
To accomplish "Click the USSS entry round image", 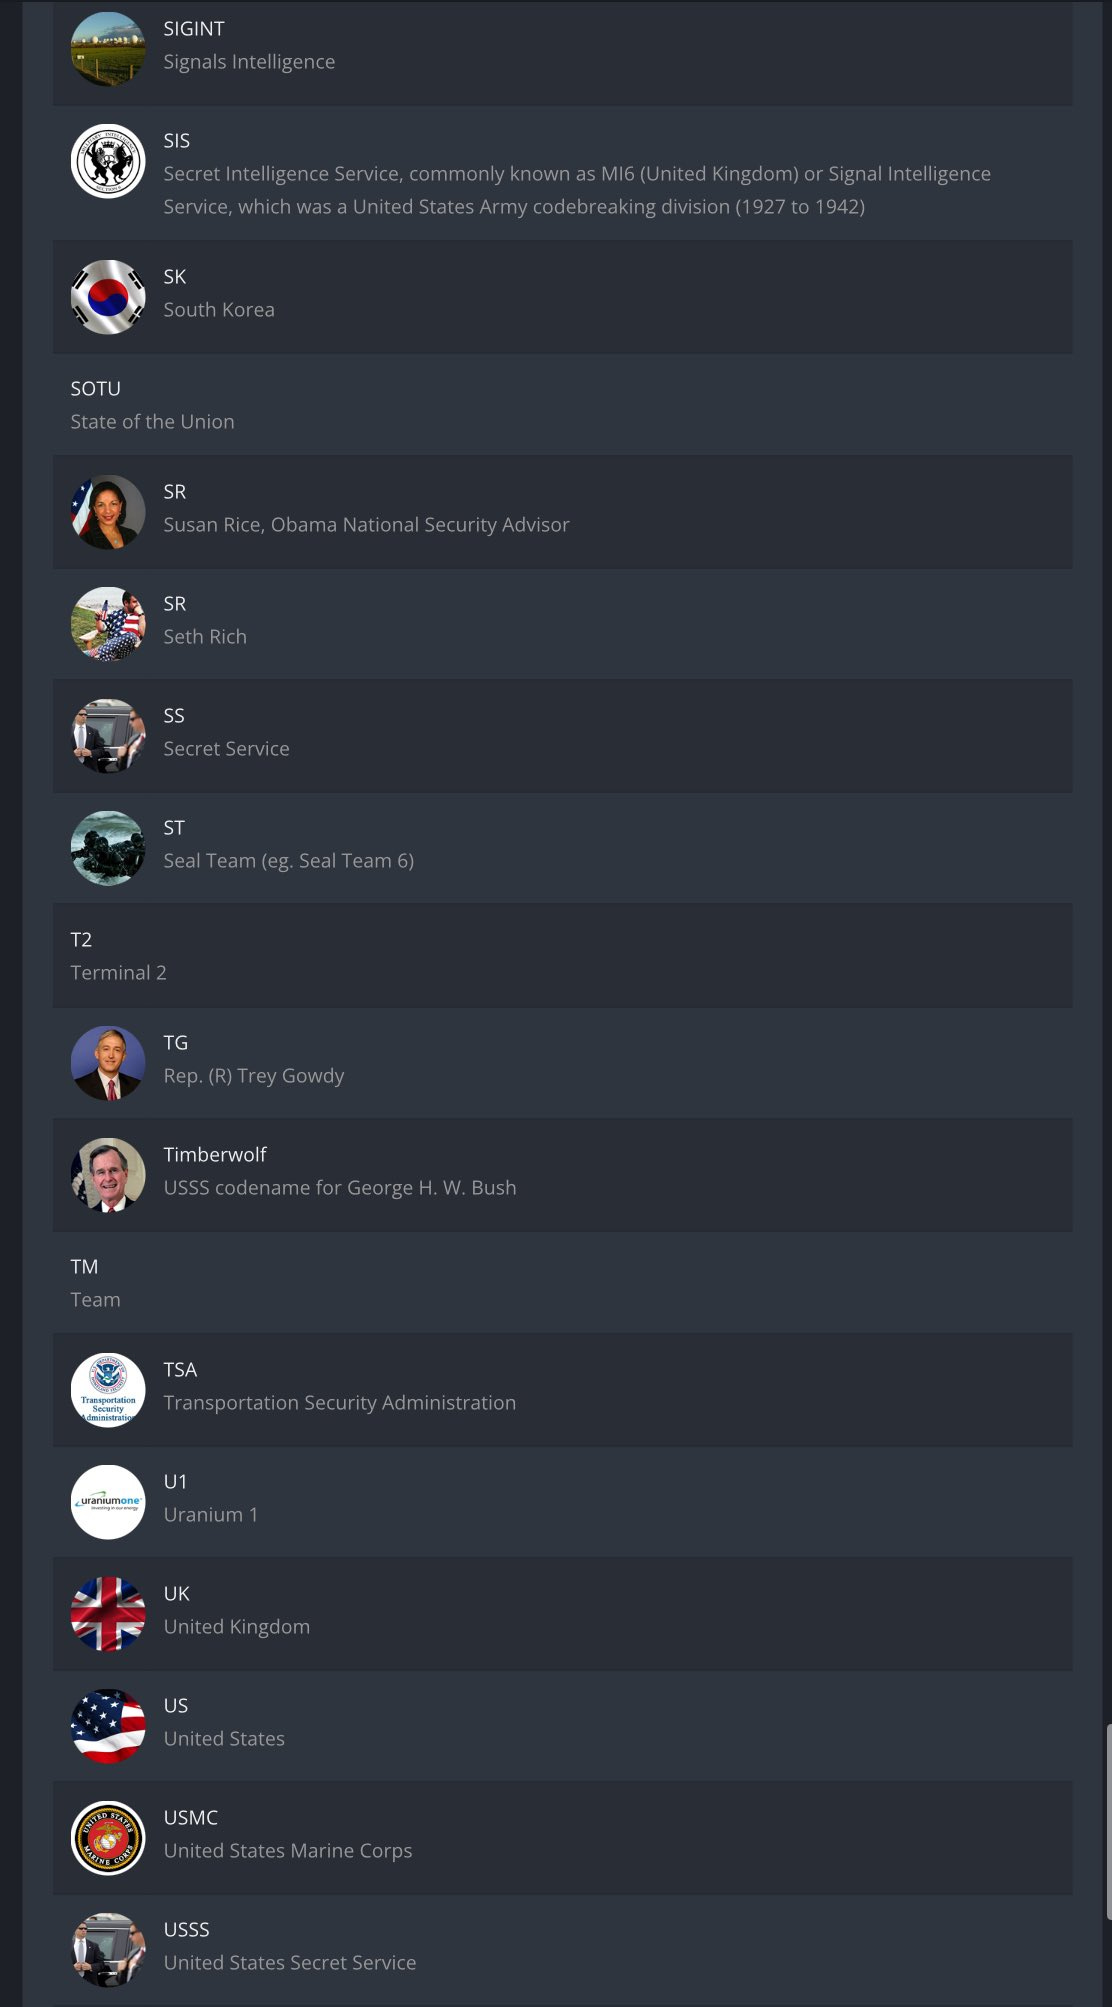I will click(x=108, y=1950).
